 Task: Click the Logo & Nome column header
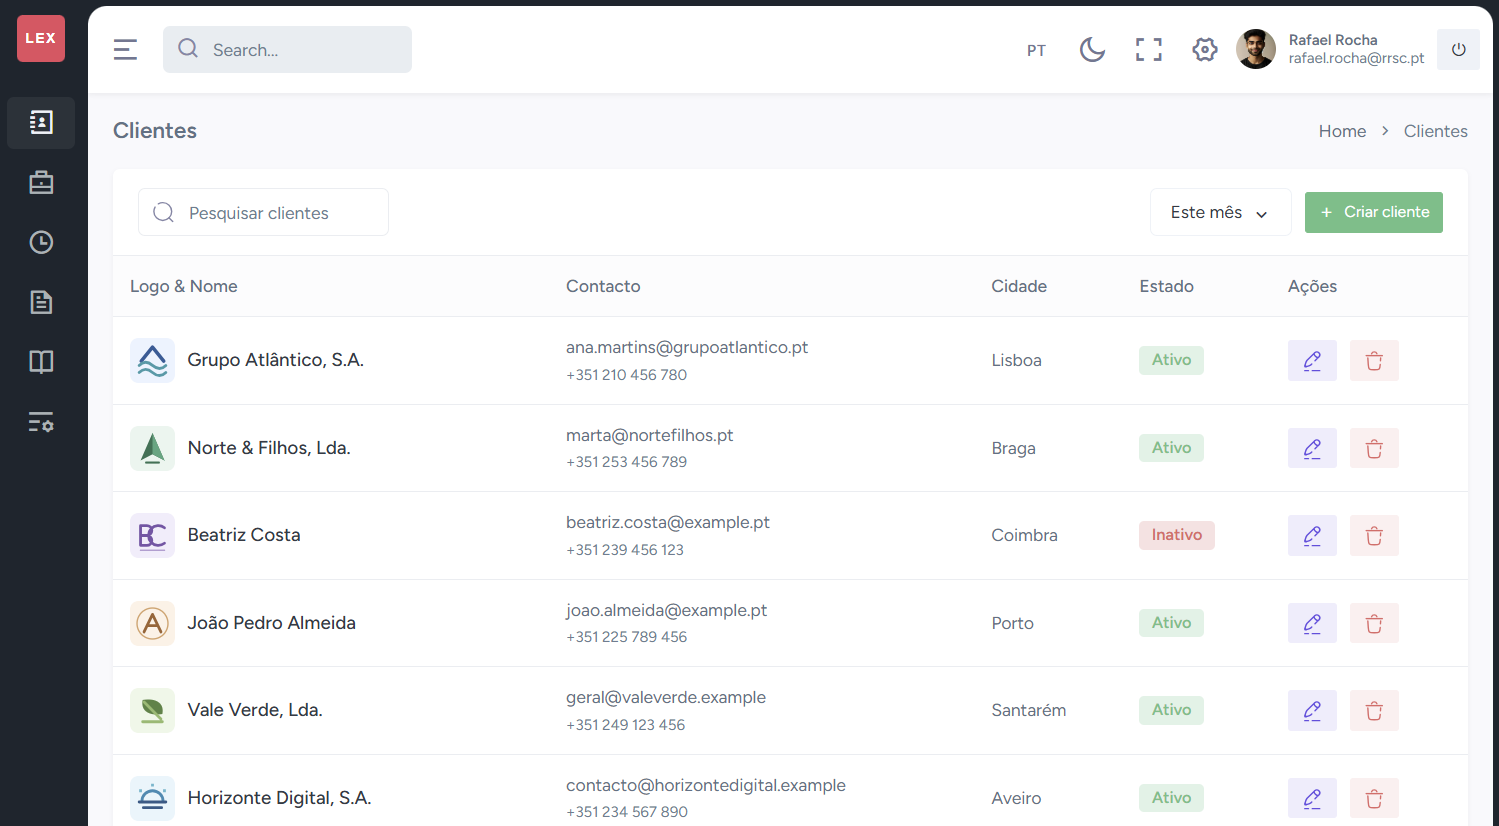pyautogui.click(x=184, y=286)
